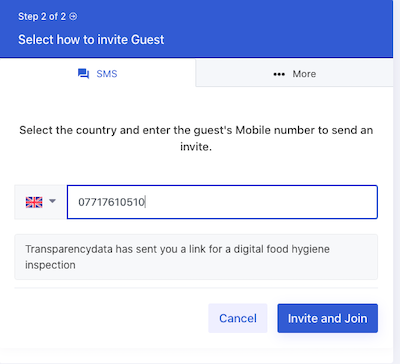Expand the country code dropdown arrow
The image size is (400, 364).
pos(52,201)
